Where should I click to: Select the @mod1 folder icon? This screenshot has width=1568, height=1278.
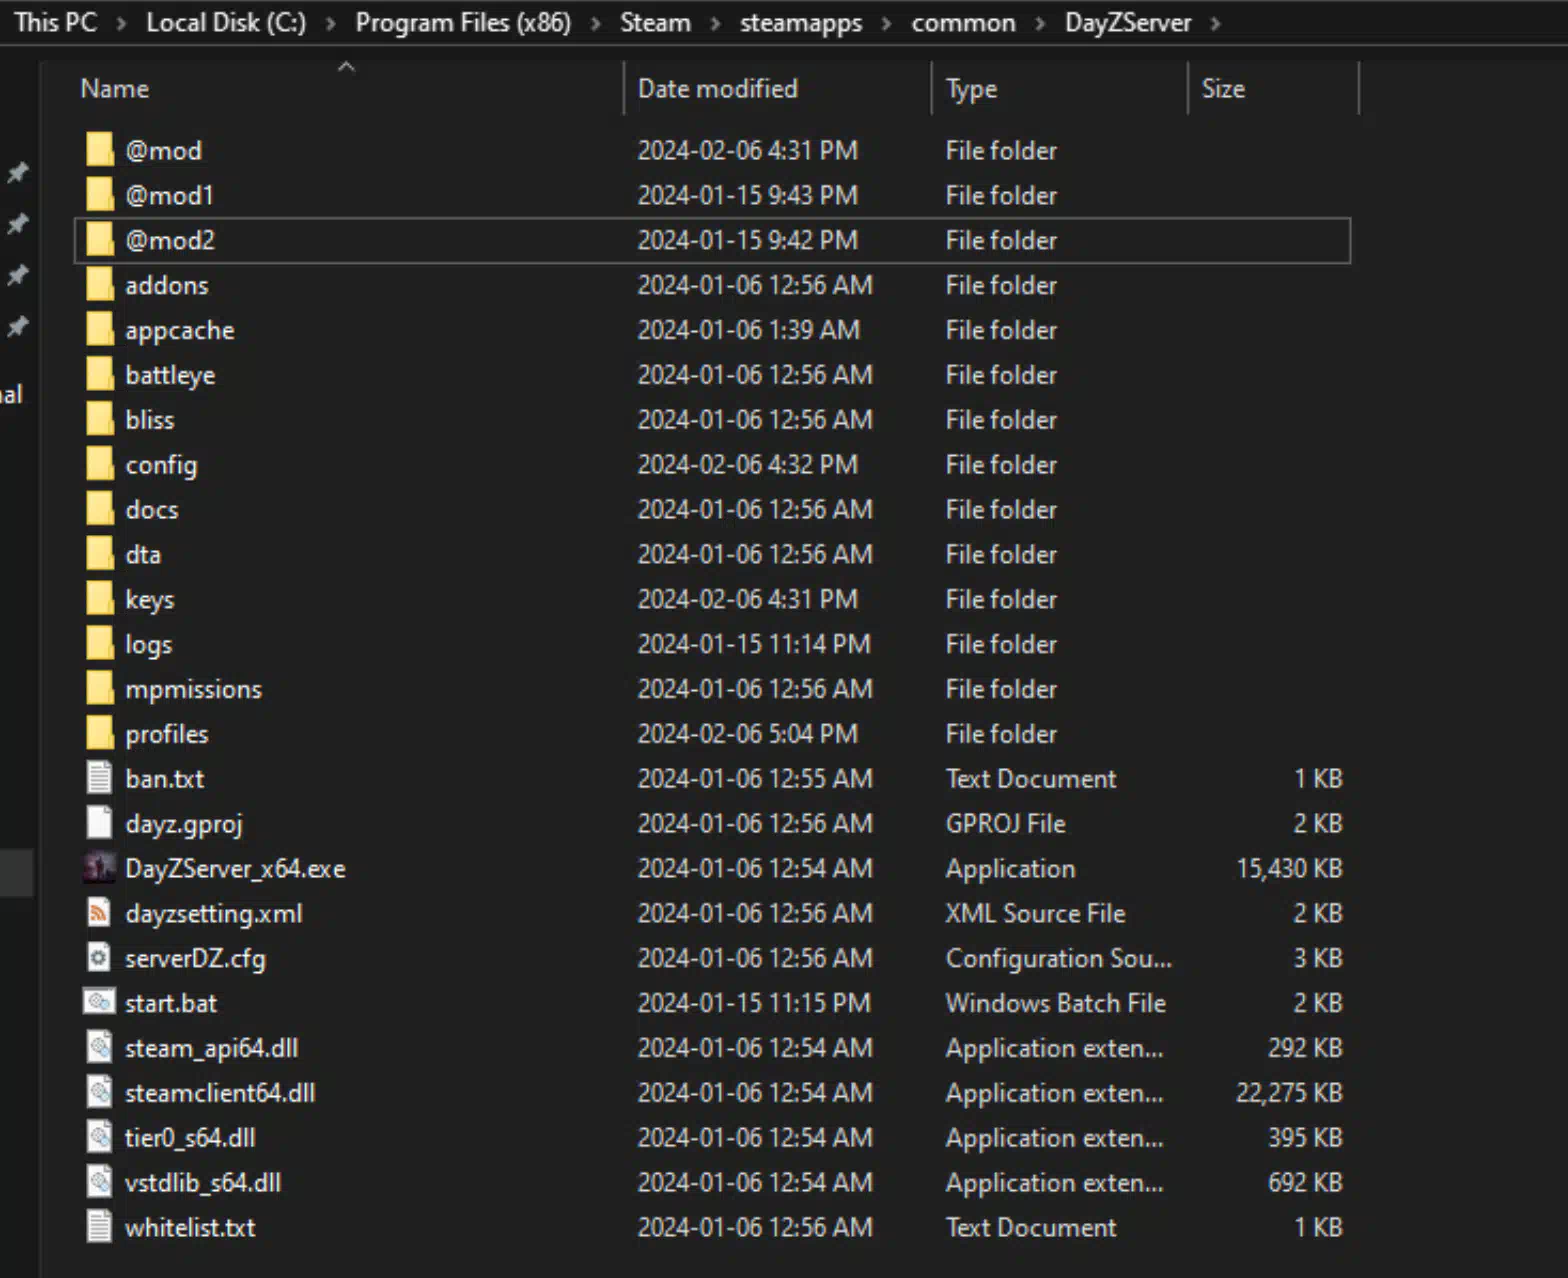click(x=99, y=195)
